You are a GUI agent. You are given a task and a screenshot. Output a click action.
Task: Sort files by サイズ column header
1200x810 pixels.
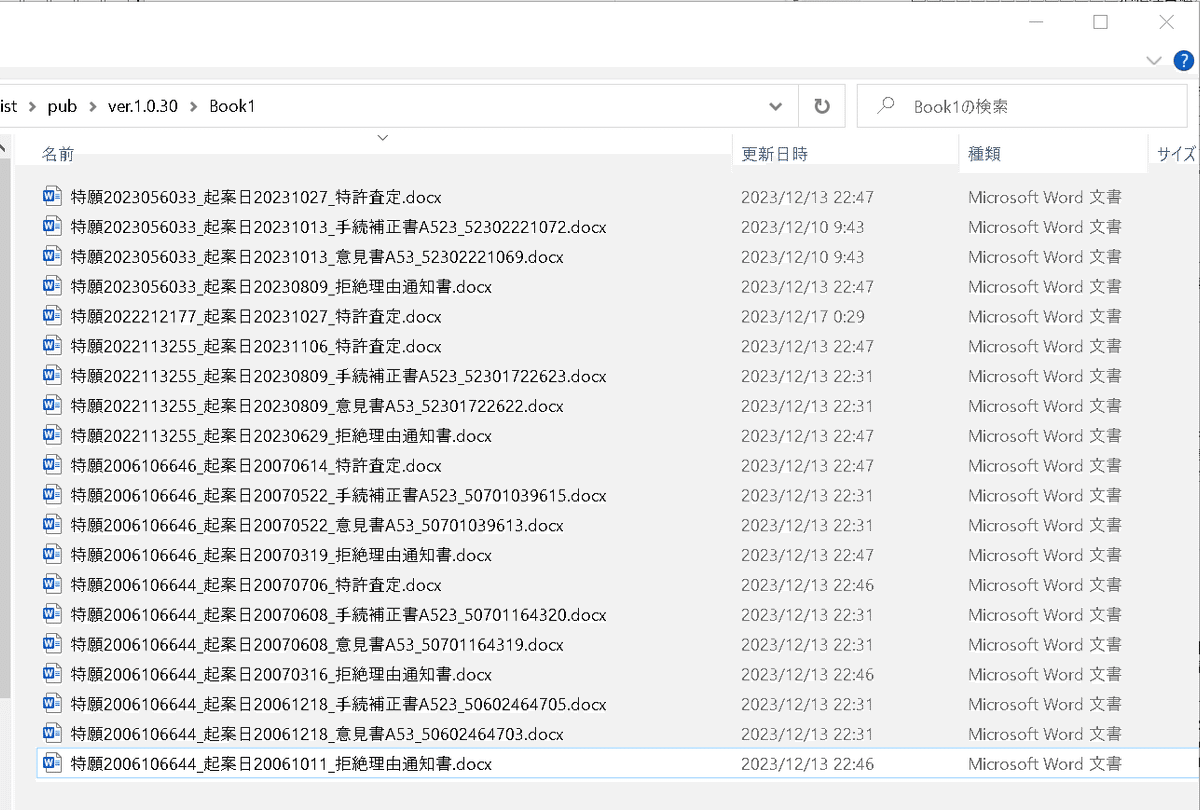tap(1177, 154)
